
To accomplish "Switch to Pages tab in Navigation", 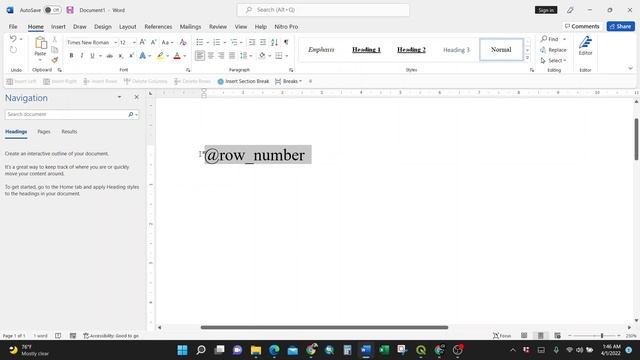I will coord(44,131).
